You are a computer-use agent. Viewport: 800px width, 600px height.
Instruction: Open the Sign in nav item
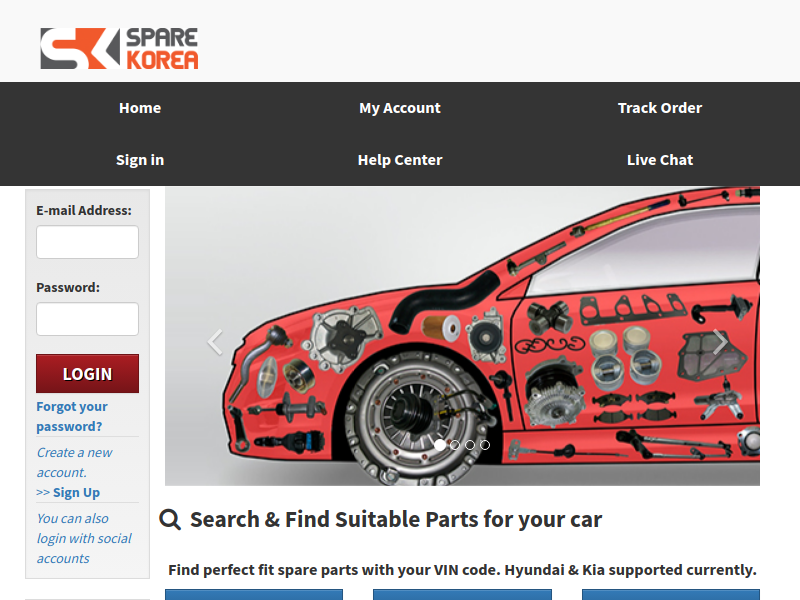pos(140,160)
